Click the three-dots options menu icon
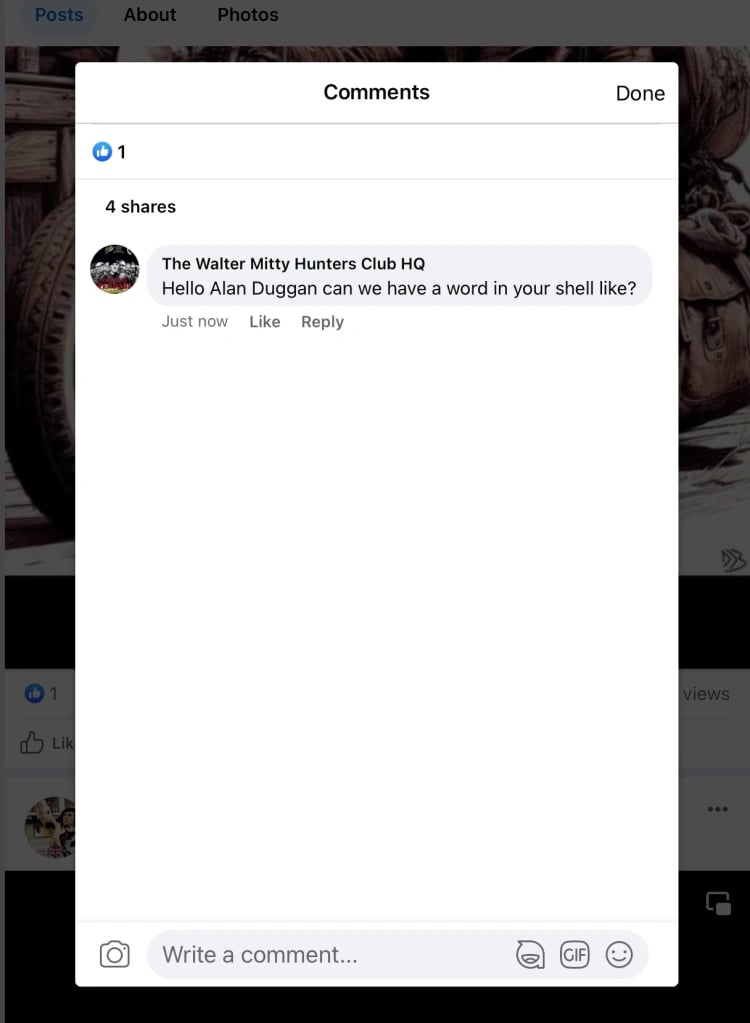 [717, 809]
